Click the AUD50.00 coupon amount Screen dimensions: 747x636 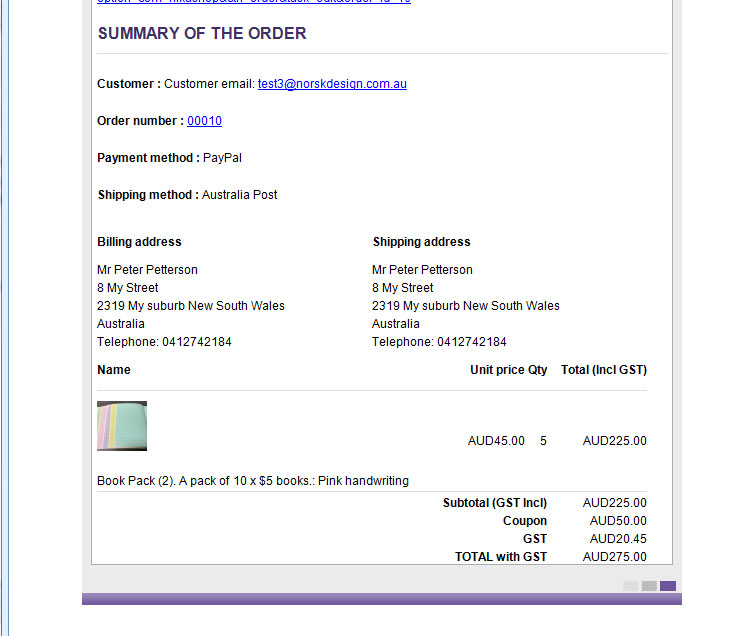(618, 521)
